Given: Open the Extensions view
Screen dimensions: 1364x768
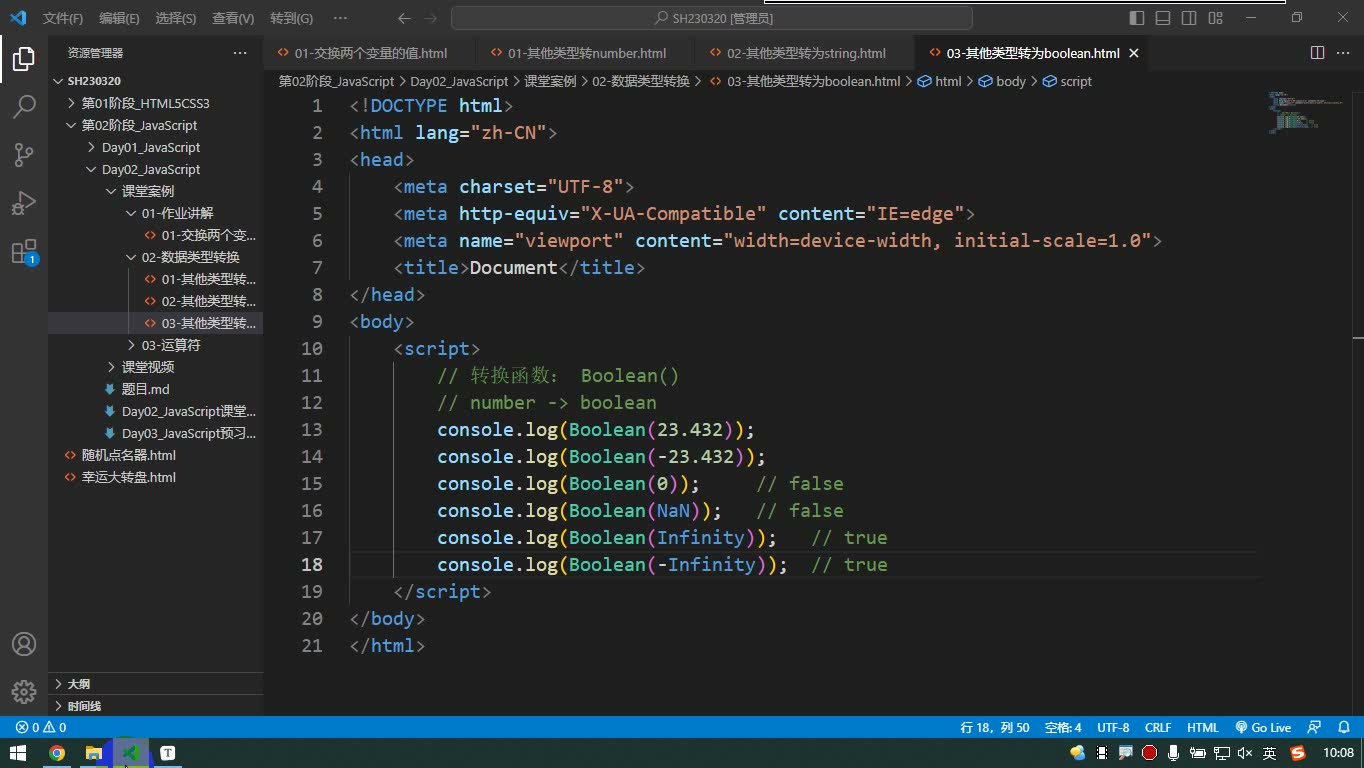Looking at the screenshot, I should tap(24, 251).
